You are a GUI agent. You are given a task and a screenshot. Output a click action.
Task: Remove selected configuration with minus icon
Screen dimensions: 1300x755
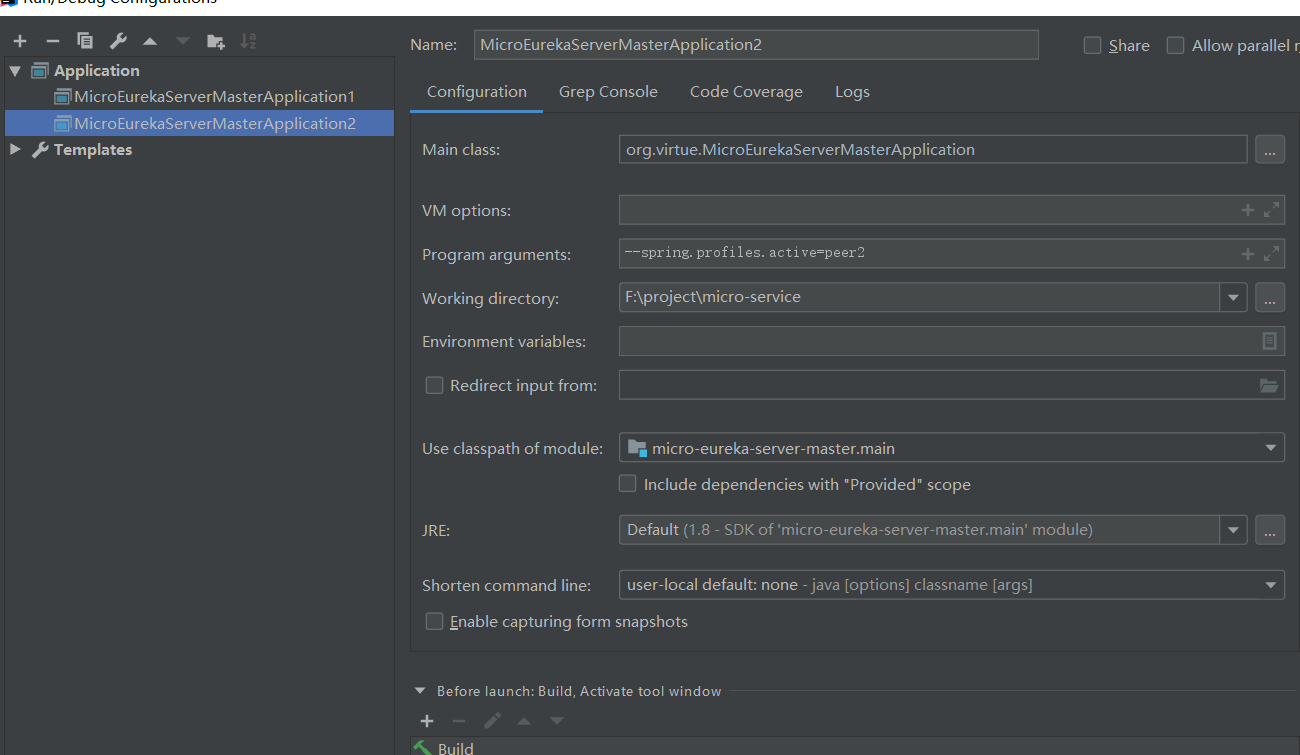click(53, 41)
